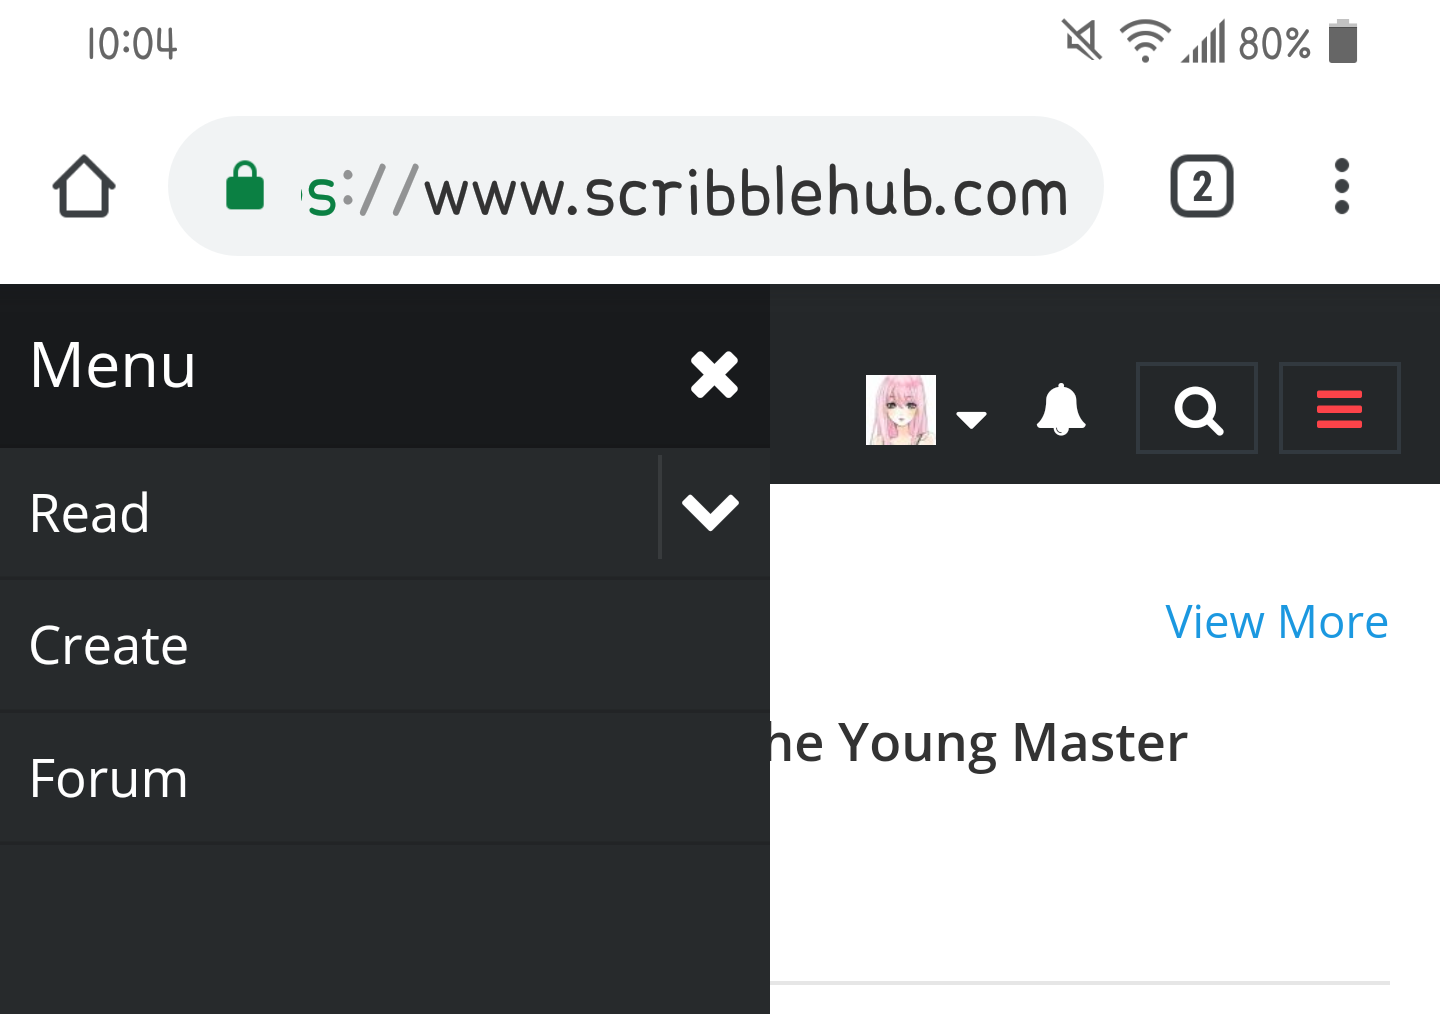Open the site search icon
Image resolution: width=1440 pixels, height=1014 pixels.
tap(1197, 408)
